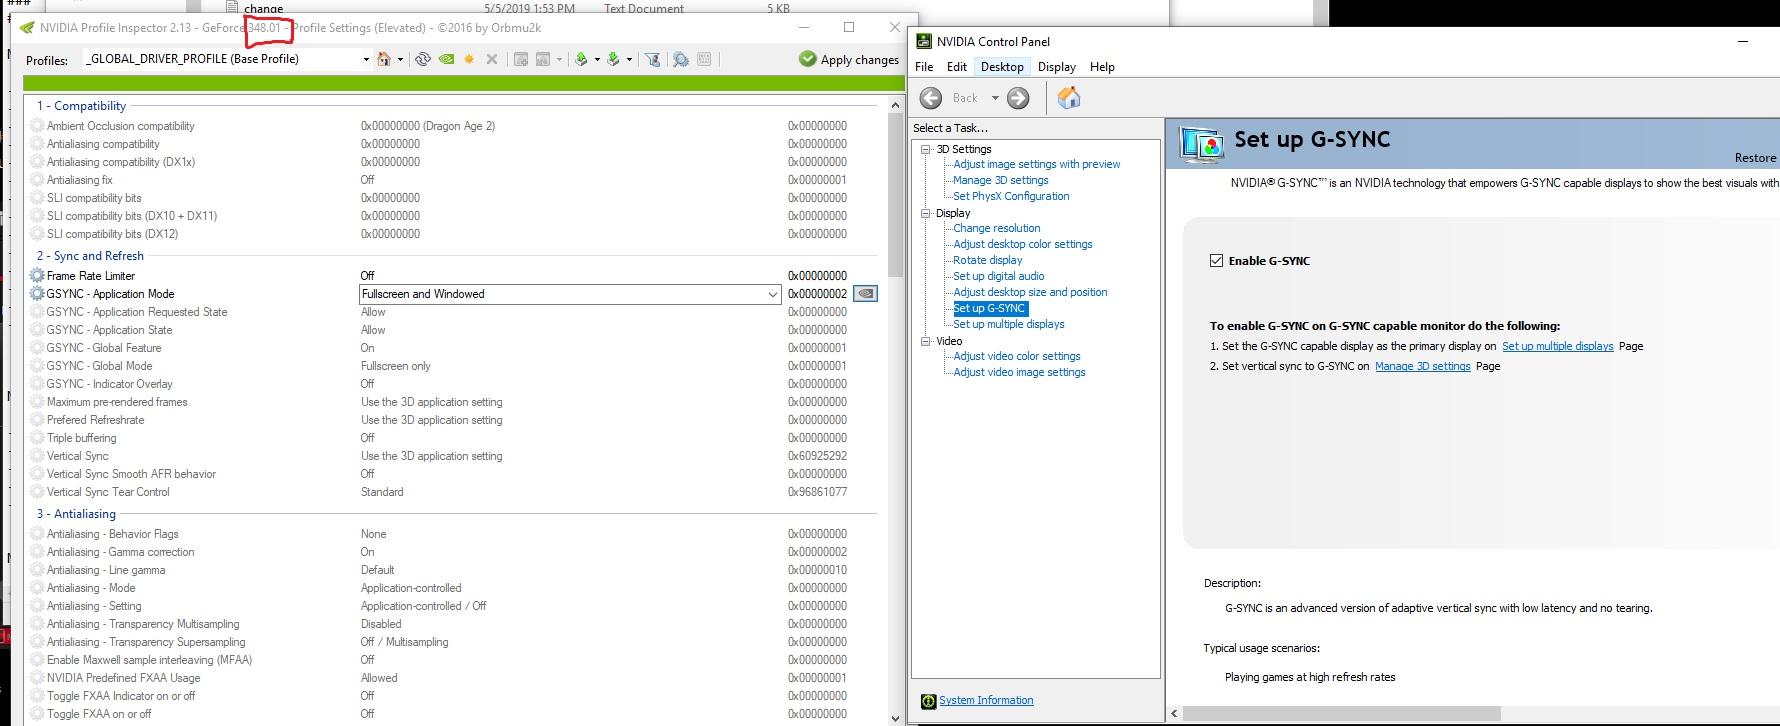Click Apply changes in Profile Inspector
The image size is (1780, 726).
tap(849, 59)
